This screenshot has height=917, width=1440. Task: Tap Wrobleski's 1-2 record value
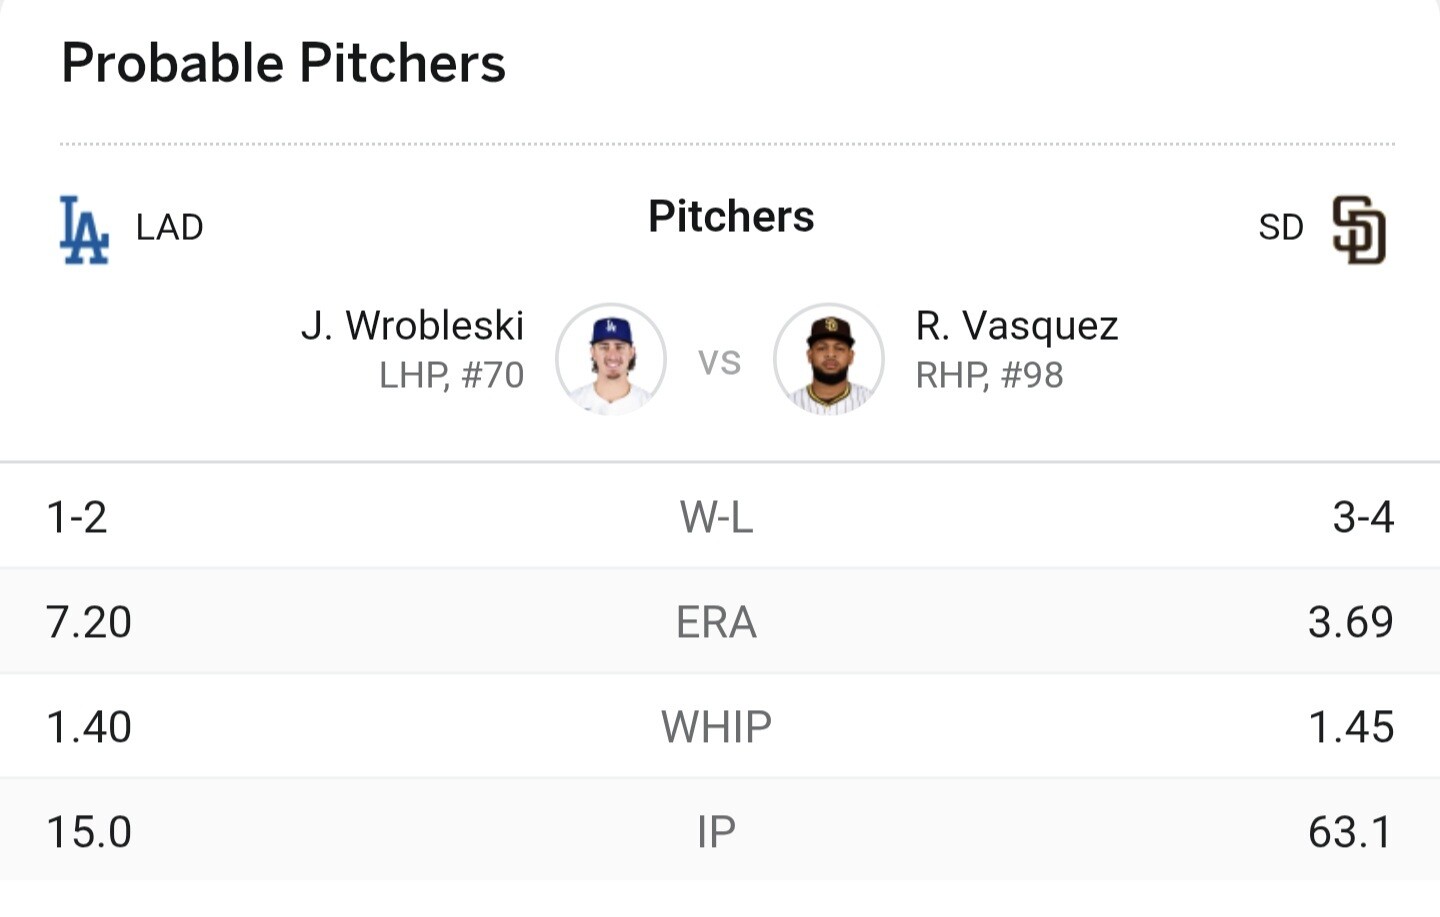pos(77,517)
